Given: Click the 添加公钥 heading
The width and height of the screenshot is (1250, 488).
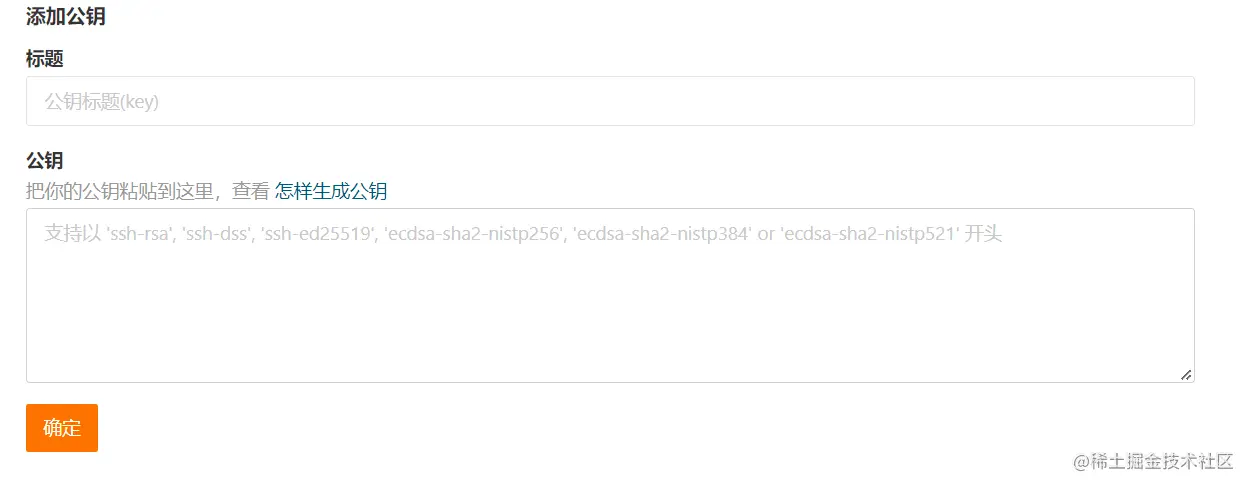Looking at the screenshot, I should click(x=66, y=16).
